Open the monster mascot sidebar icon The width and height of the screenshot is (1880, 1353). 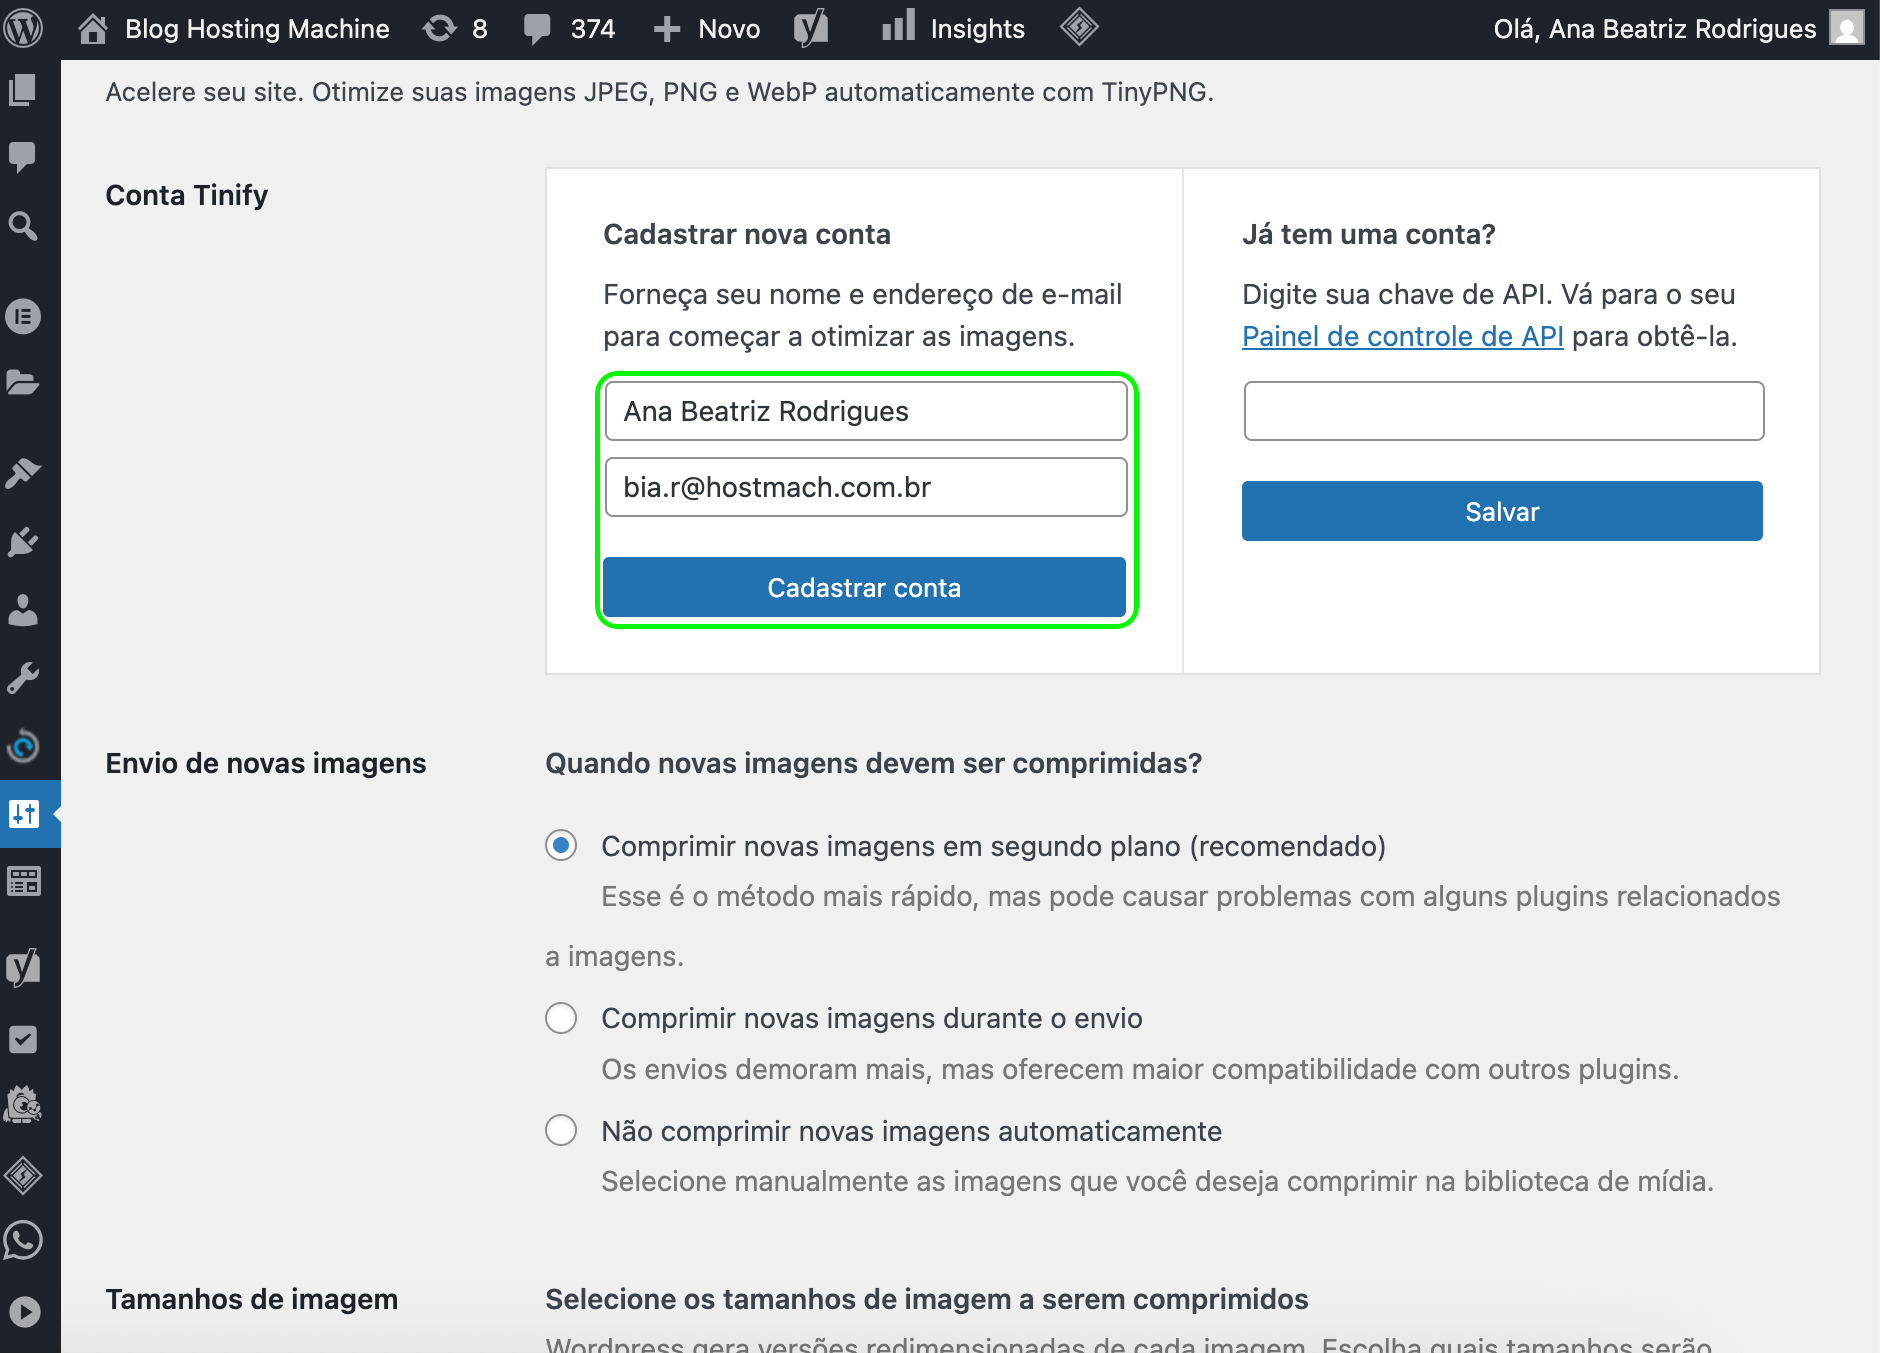22,1106
